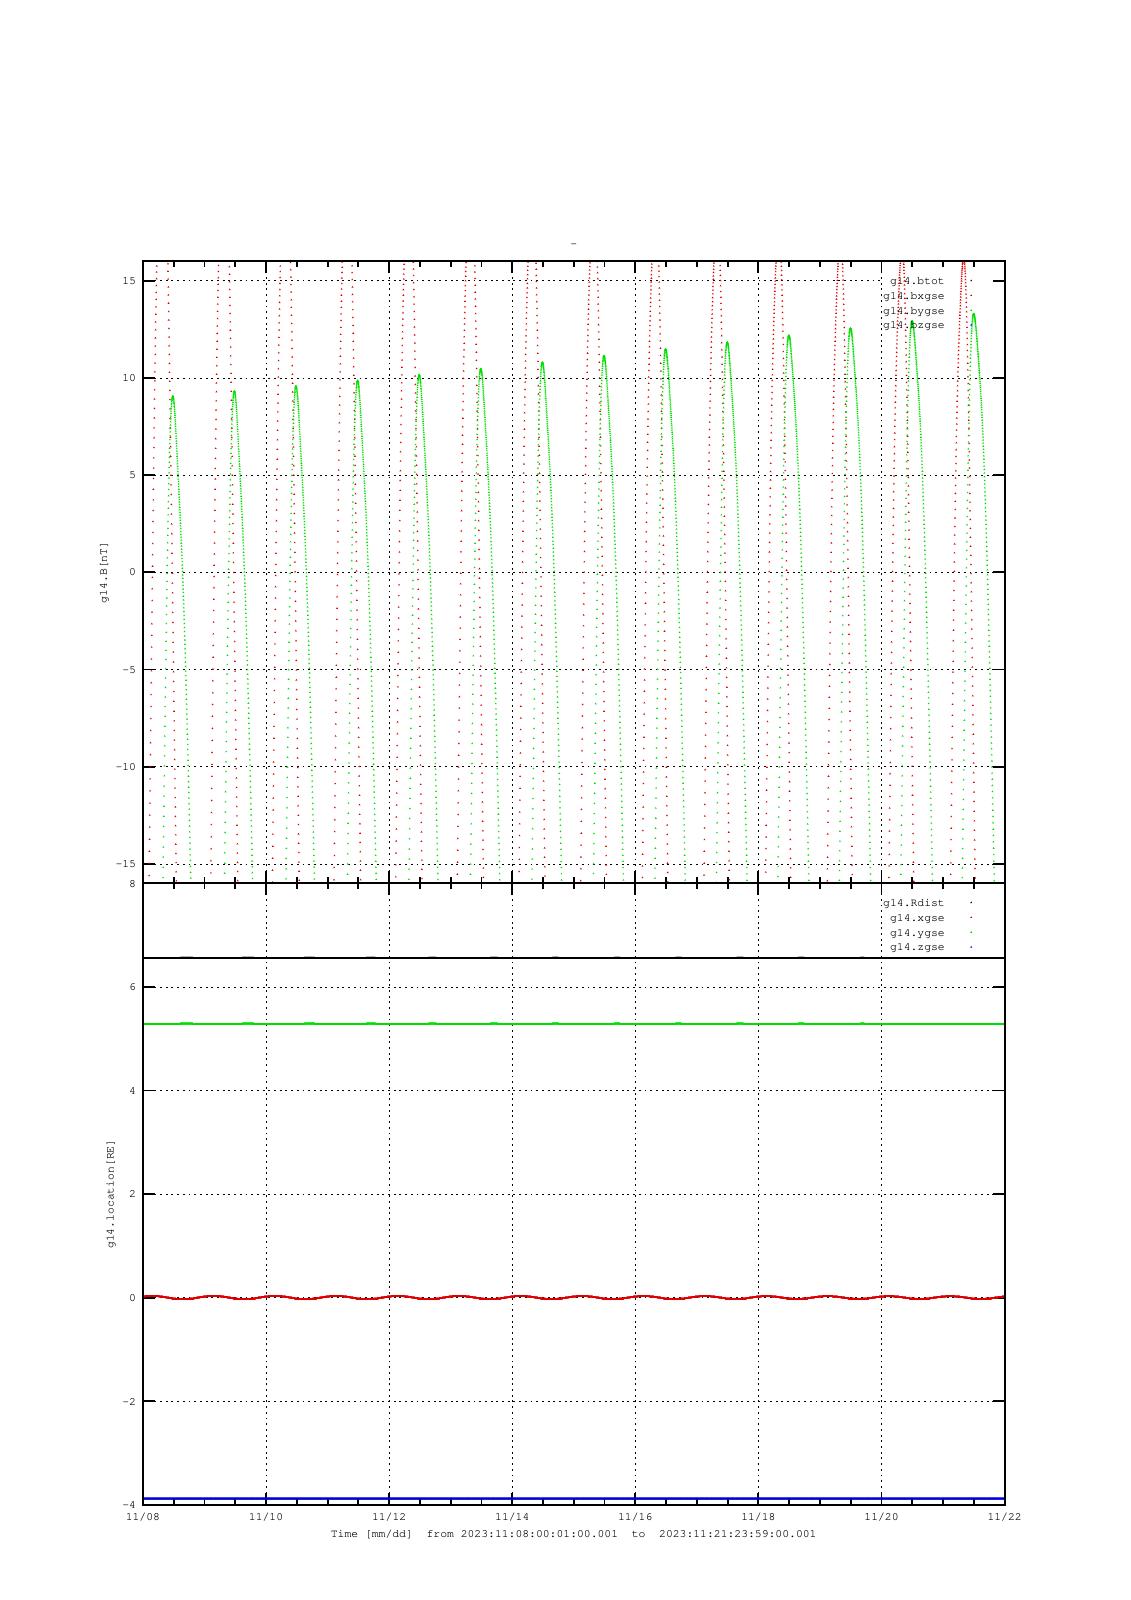Select the 11/08 time axis tick label
This screenshot has height=1600, width=1131.
[143, 1517]
